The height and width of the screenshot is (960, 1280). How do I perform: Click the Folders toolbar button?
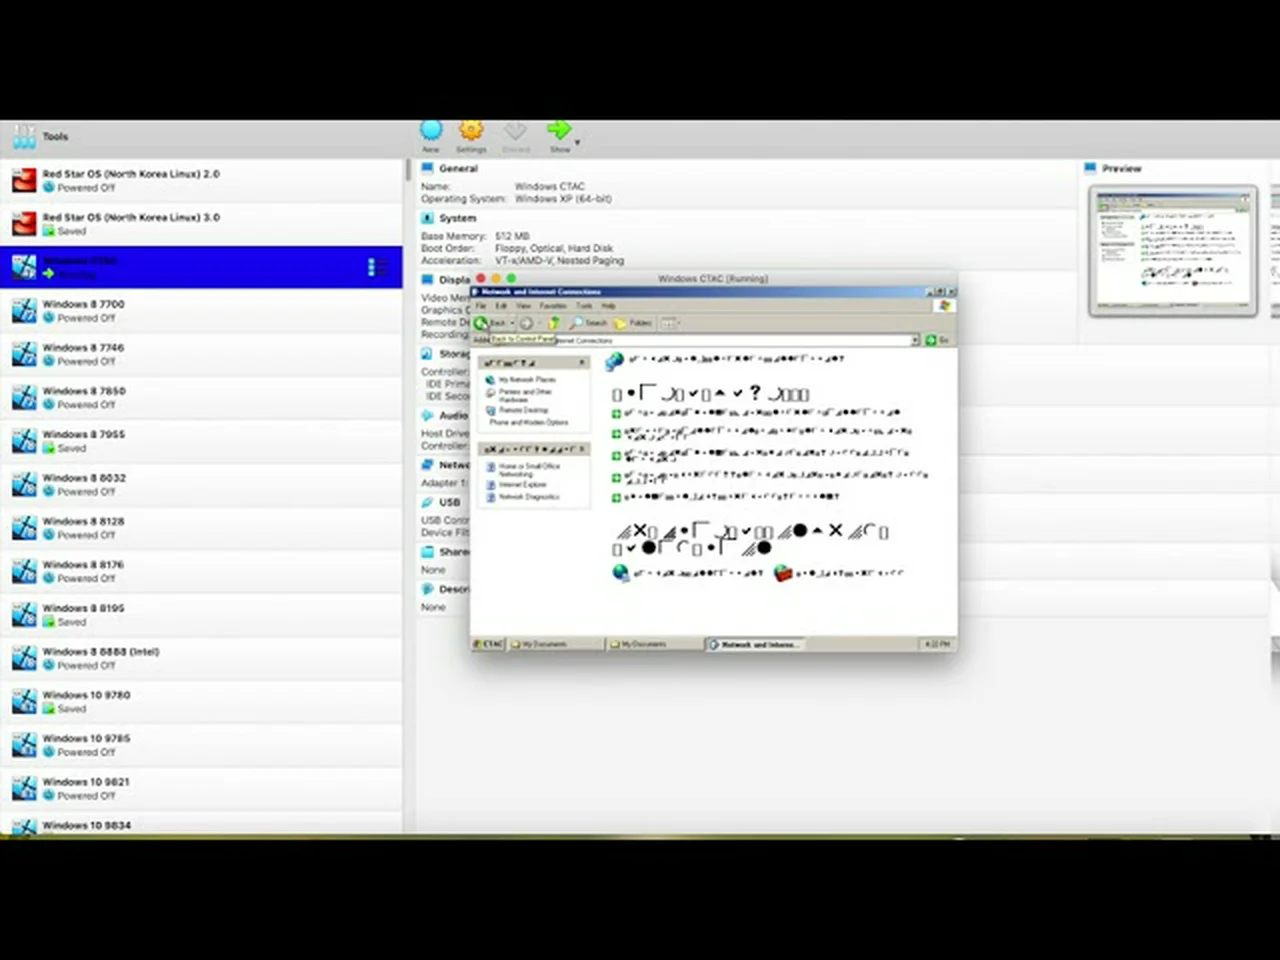coord(633,323)
